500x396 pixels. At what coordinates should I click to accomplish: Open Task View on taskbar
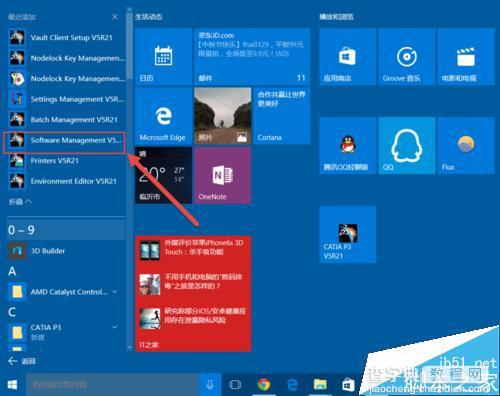click(235, 385)
